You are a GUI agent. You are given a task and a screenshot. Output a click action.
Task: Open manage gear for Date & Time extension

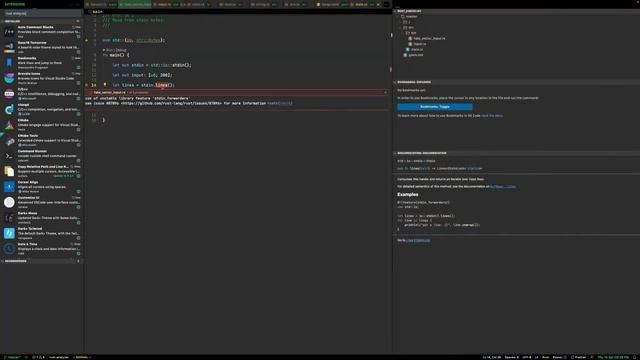(78, 254)
